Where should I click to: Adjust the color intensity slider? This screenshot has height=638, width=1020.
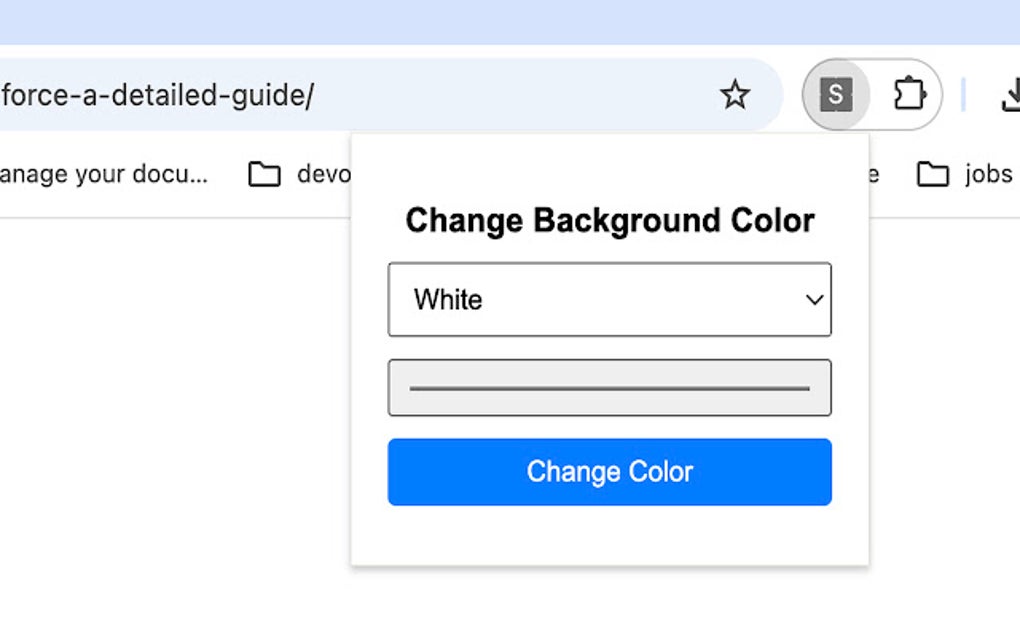point(609,386)
